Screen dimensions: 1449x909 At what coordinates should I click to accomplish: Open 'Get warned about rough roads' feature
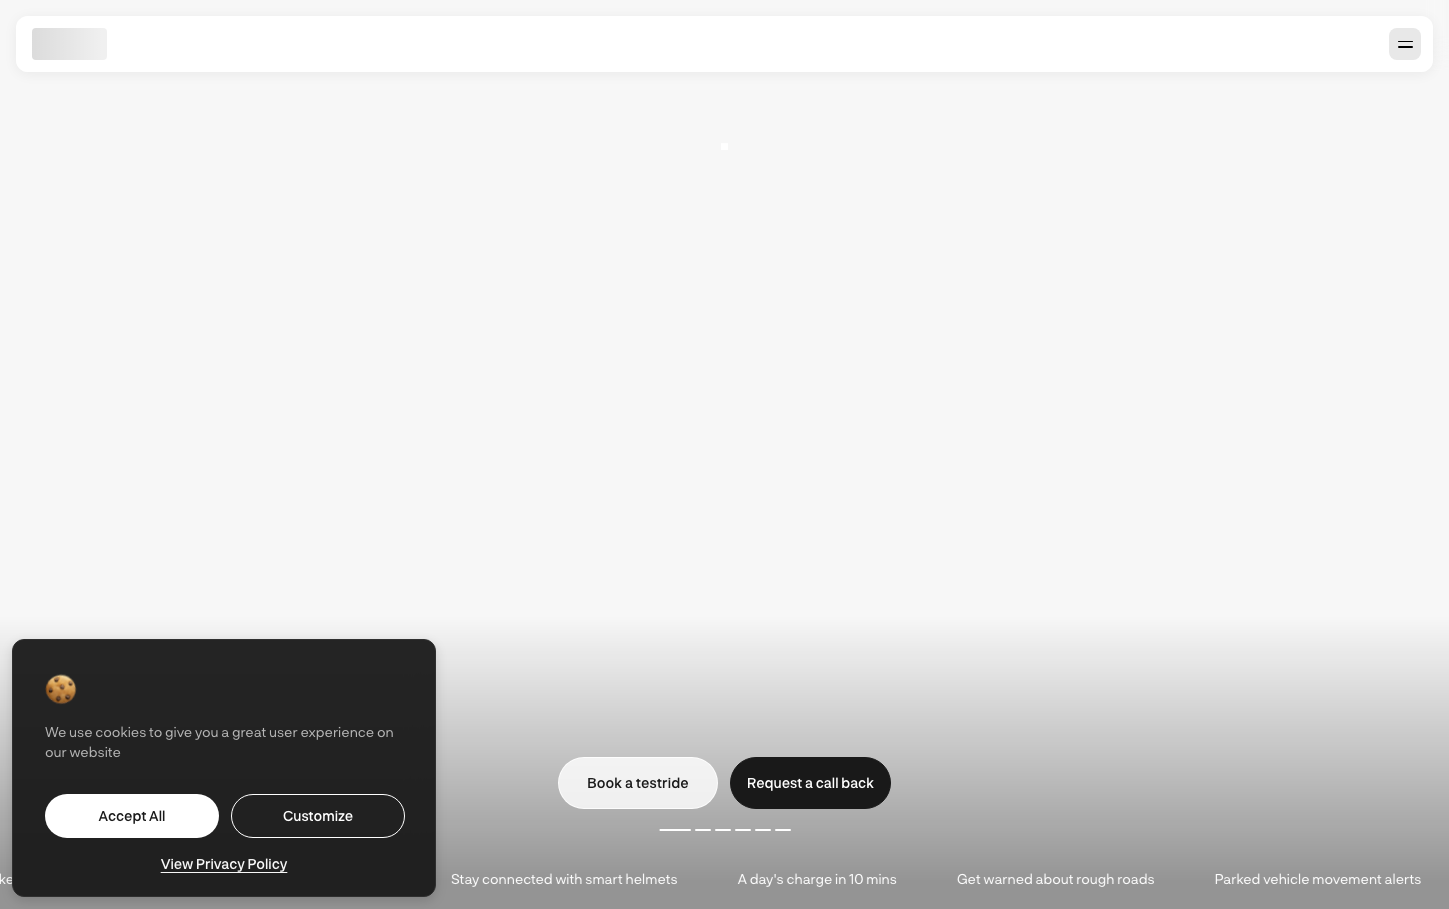[x=1055, y=879]
